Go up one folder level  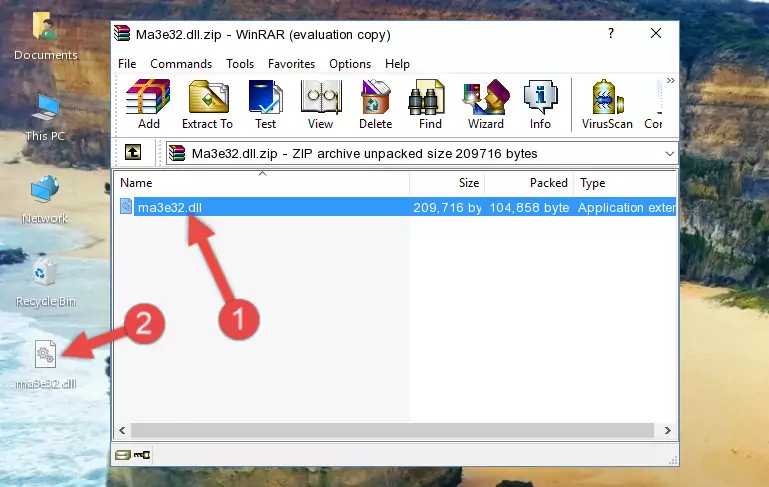click(x=133, y=153)
